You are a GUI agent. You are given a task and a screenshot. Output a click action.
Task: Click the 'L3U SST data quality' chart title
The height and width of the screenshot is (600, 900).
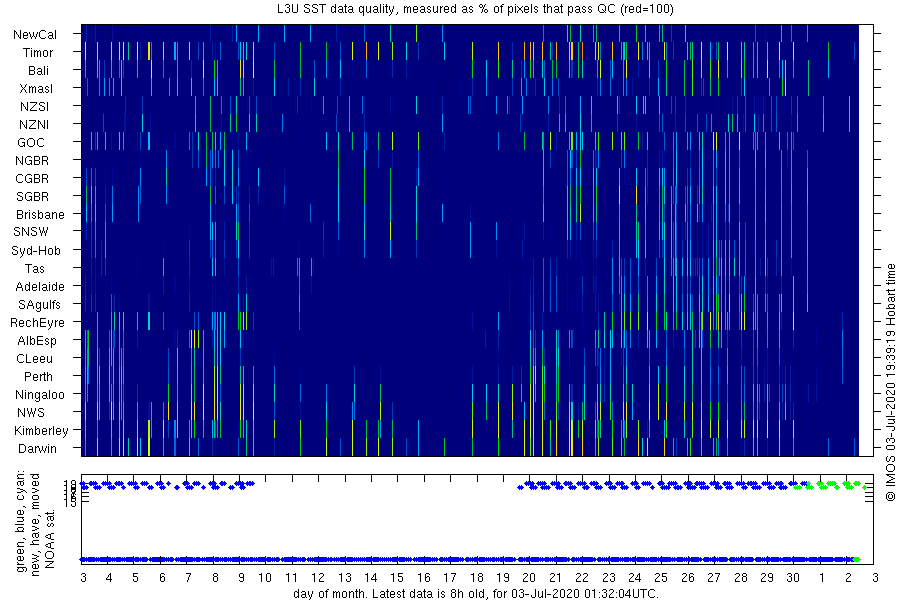tap(475, 9)
